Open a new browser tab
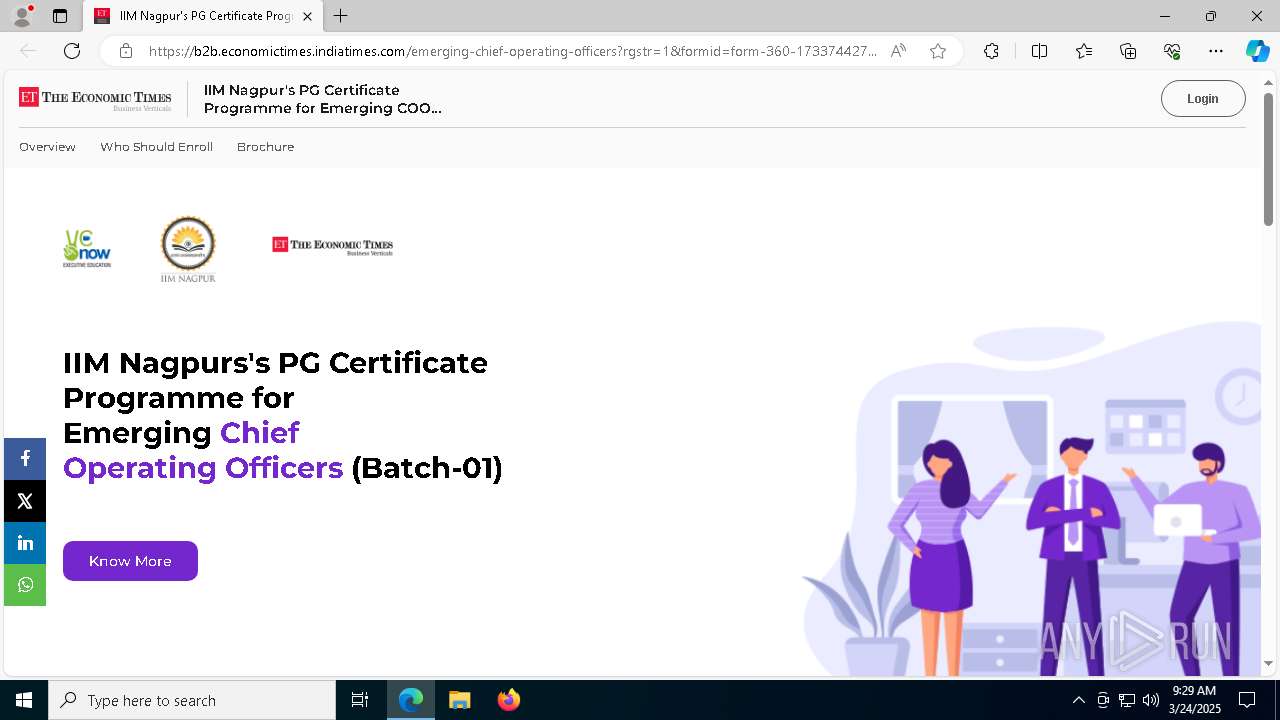Image resolution: width=1280 pixels, height=720 pixels. point(341,16)
